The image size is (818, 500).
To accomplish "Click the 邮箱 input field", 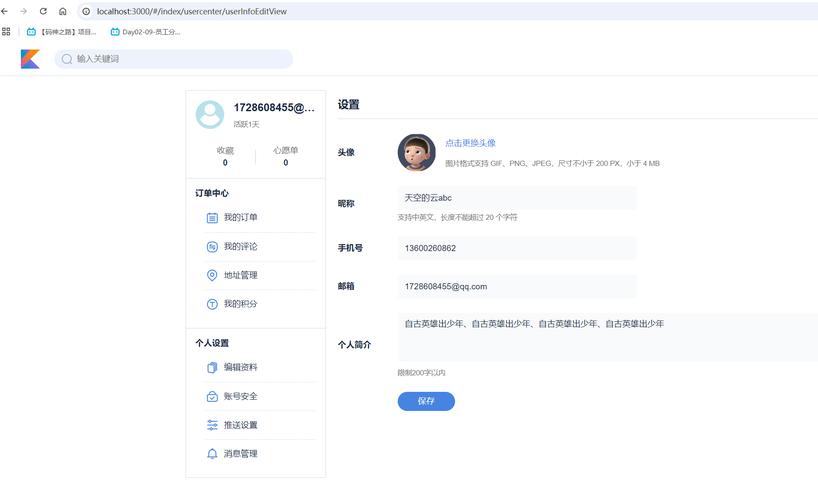I will (516, 286).
